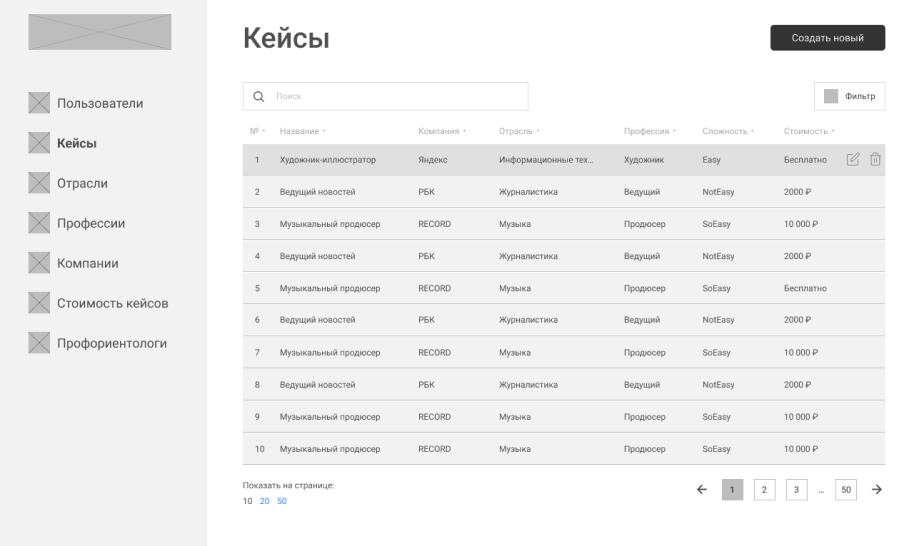Open Стоимость кейсов in sidebar
The height and width of the screenshot is (546, 914).
112,303
